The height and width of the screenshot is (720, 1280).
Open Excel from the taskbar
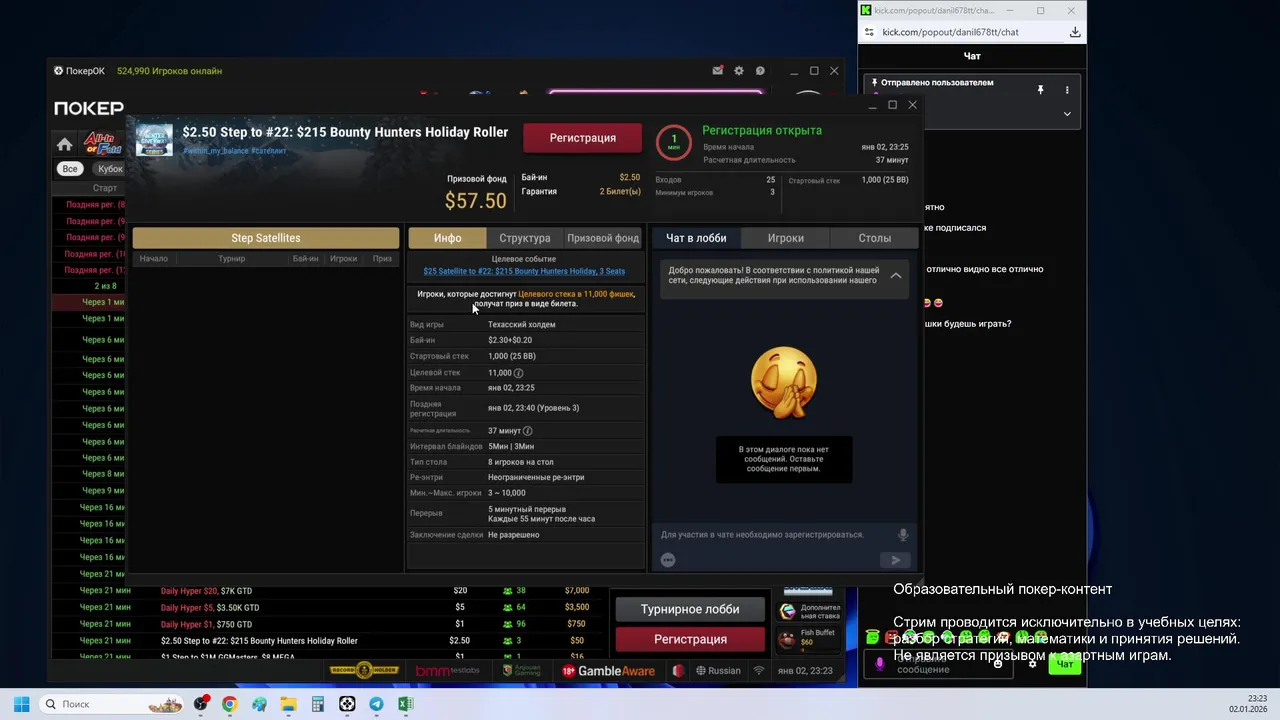click(x=405, y=704)
